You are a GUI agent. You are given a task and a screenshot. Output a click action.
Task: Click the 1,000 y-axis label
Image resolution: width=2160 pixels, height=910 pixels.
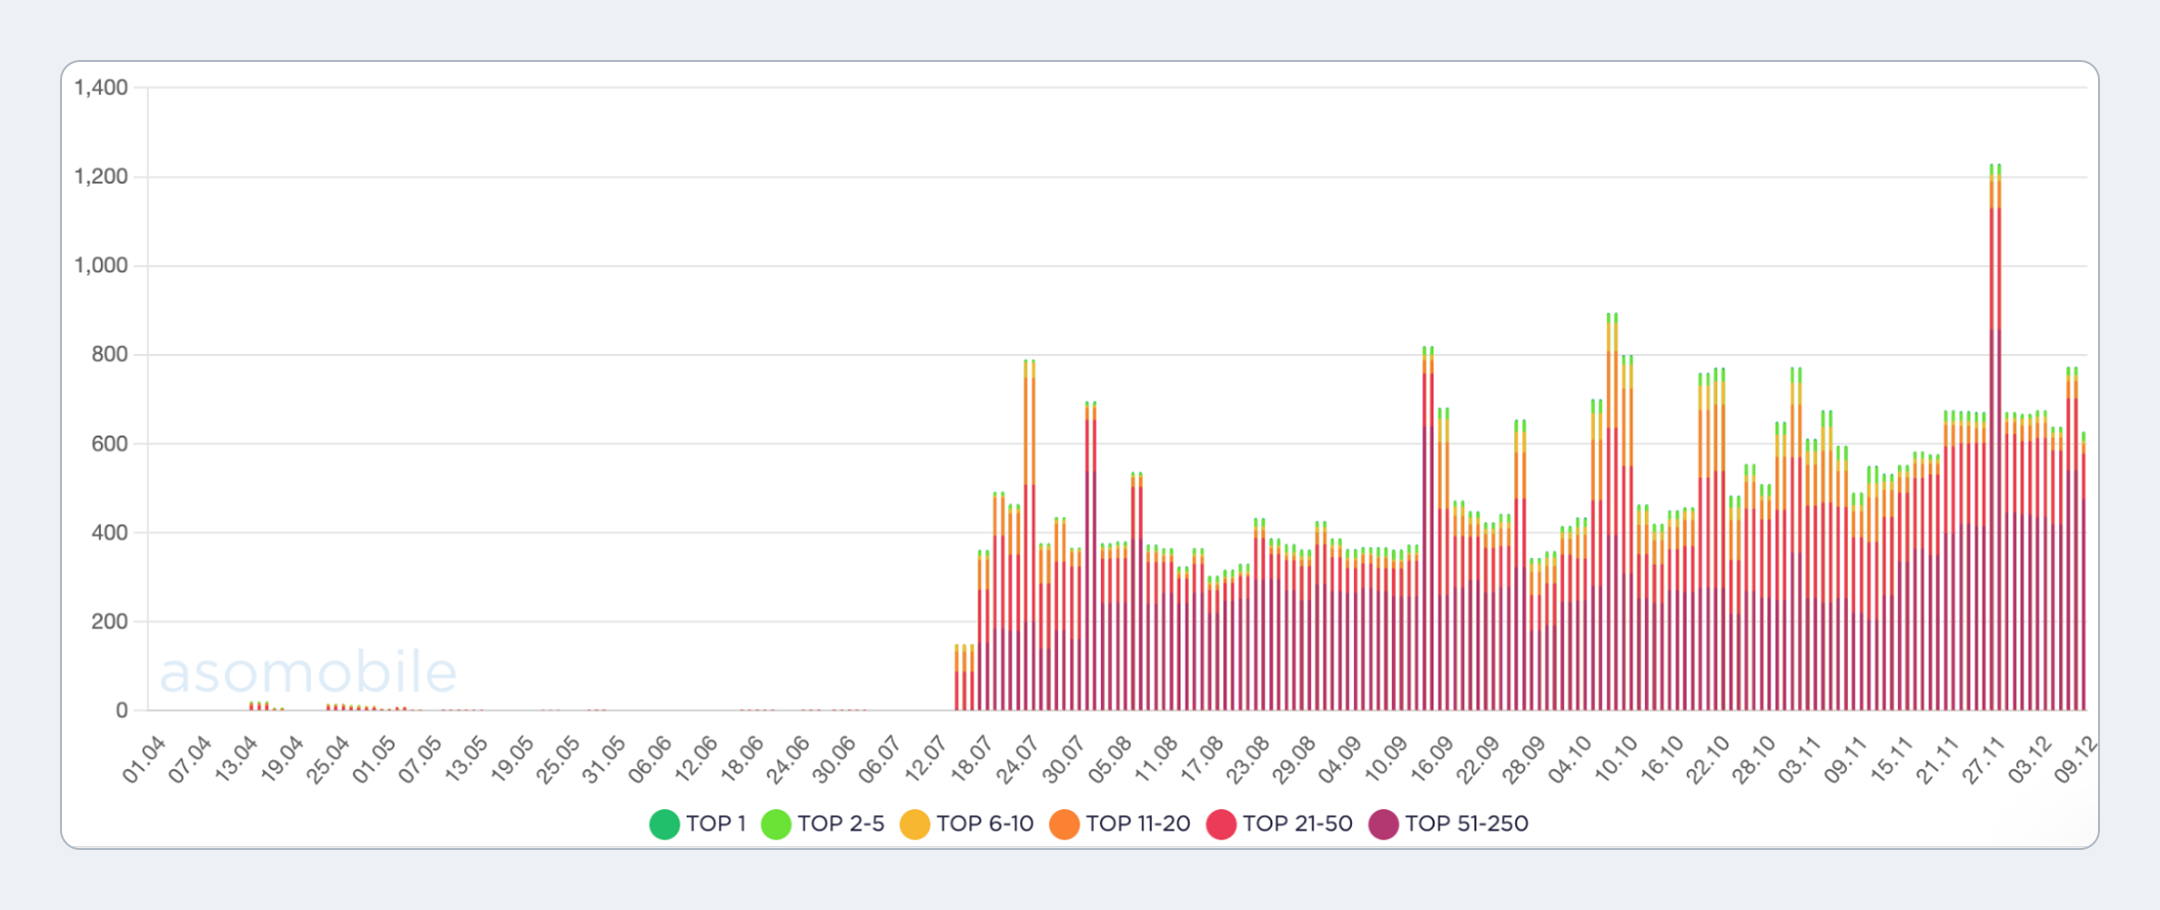coord(101,266)
